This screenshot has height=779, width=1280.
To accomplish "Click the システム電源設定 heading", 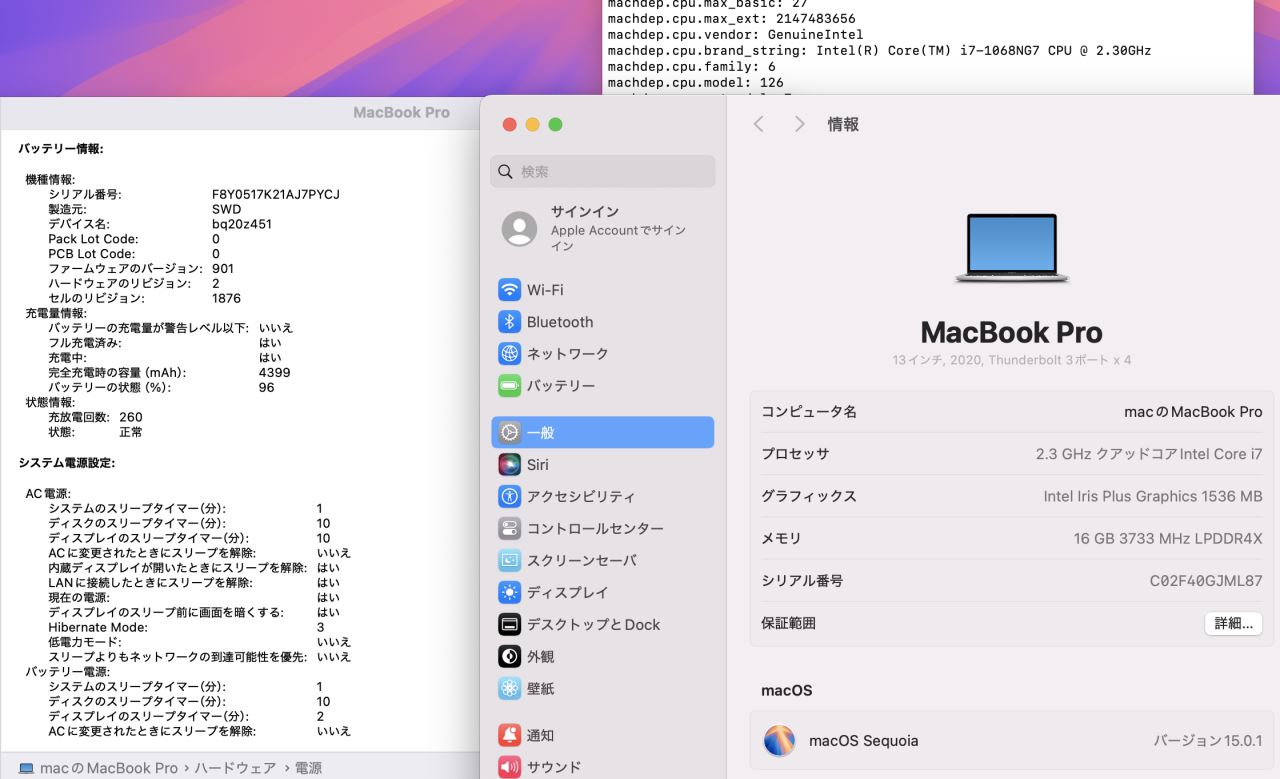I will 67,463.
